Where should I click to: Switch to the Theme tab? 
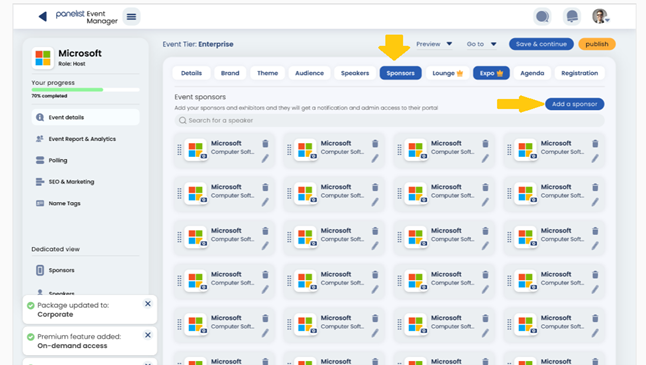click(x=267, y=73)
